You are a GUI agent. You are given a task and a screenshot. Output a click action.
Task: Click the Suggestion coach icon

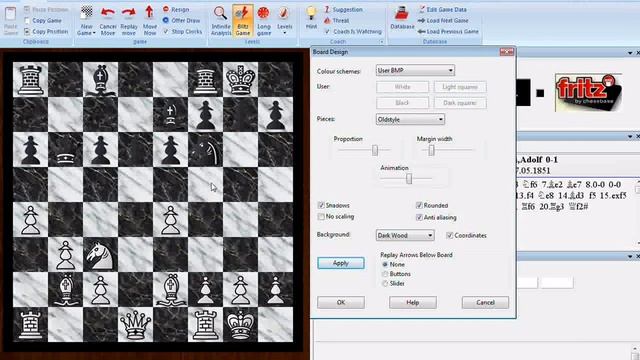(x=327, y=9)
